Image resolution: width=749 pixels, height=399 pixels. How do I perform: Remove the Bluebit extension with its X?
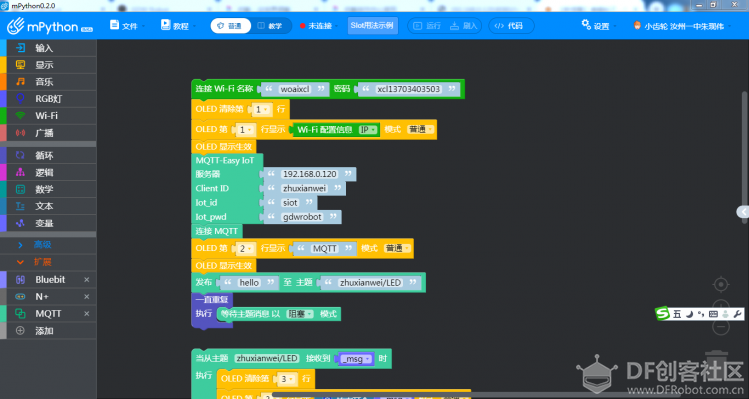tap(86, 280)
